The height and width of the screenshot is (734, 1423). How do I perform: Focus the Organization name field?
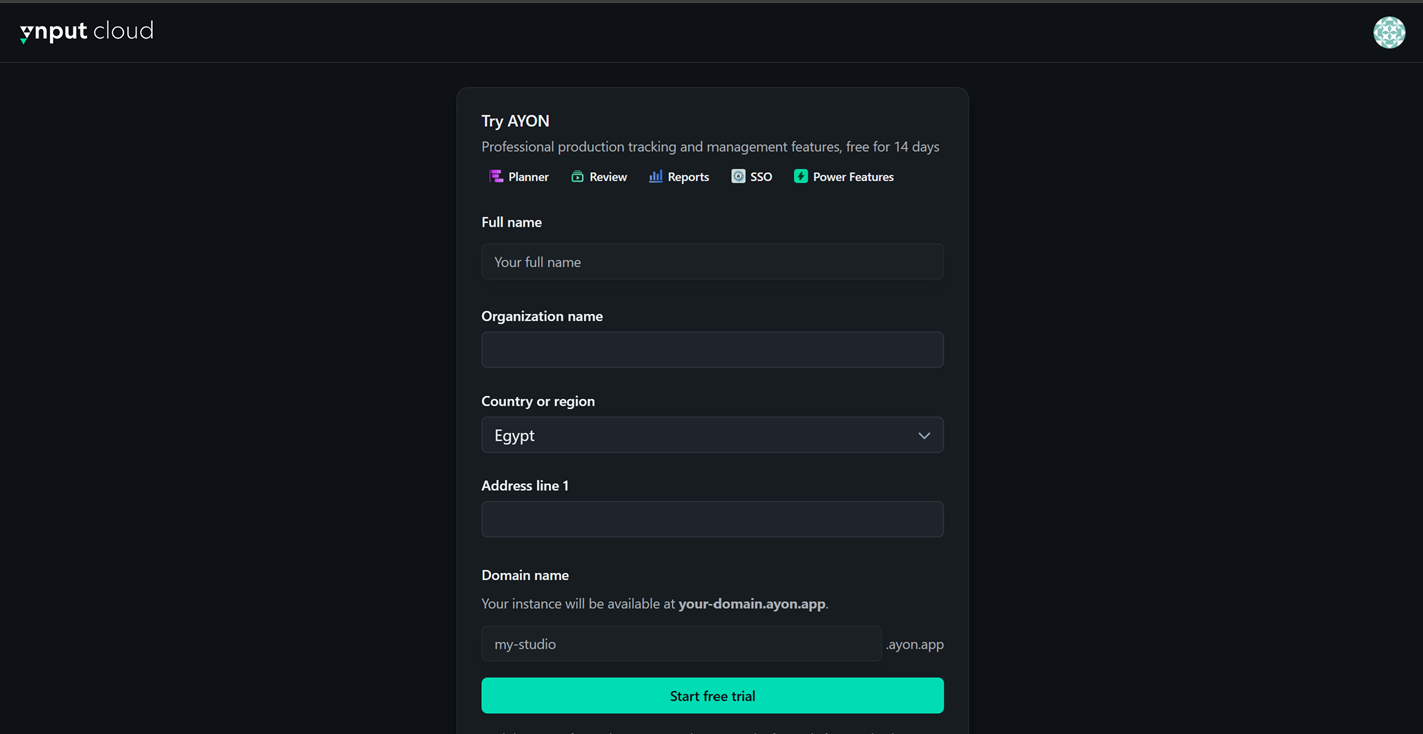tap(712, 350)
